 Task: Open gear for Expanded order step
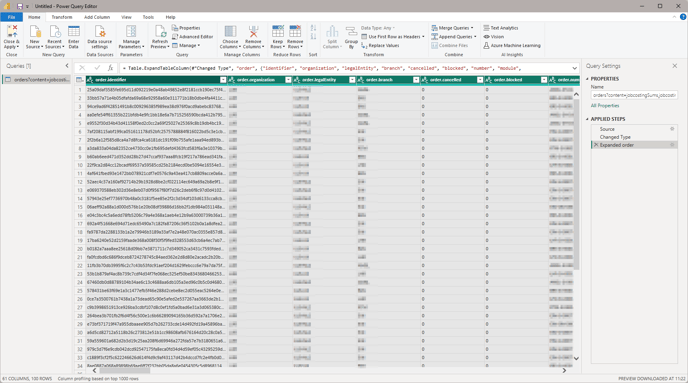point(672,145)
